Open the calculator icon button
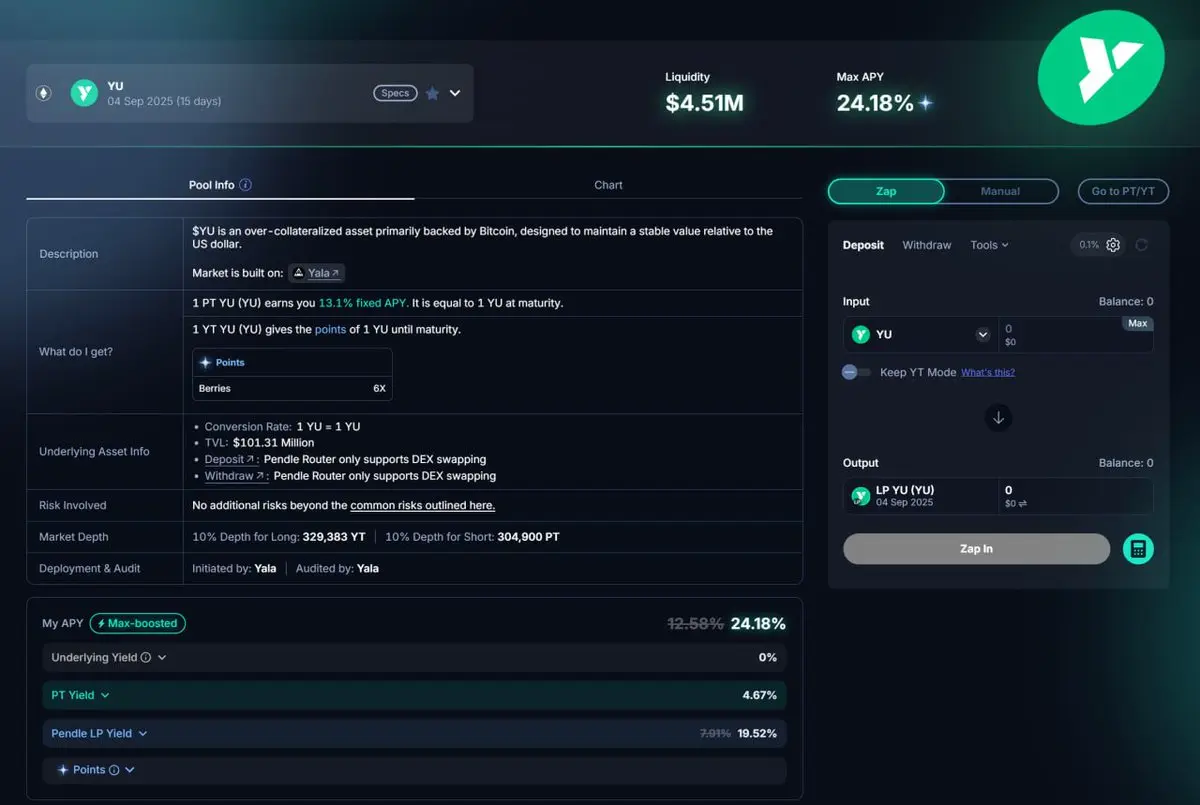The width and height of the screenshot is (1200, 805). click(1138, 549)
